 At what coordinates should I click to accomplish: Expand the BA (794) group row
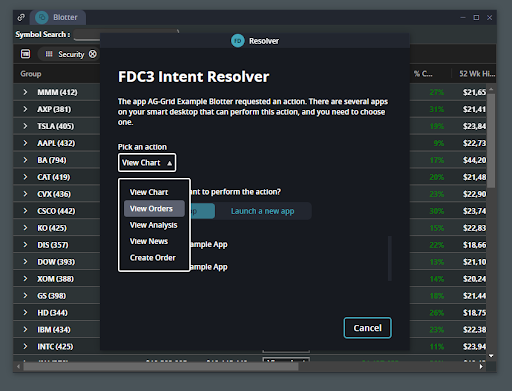25,160
